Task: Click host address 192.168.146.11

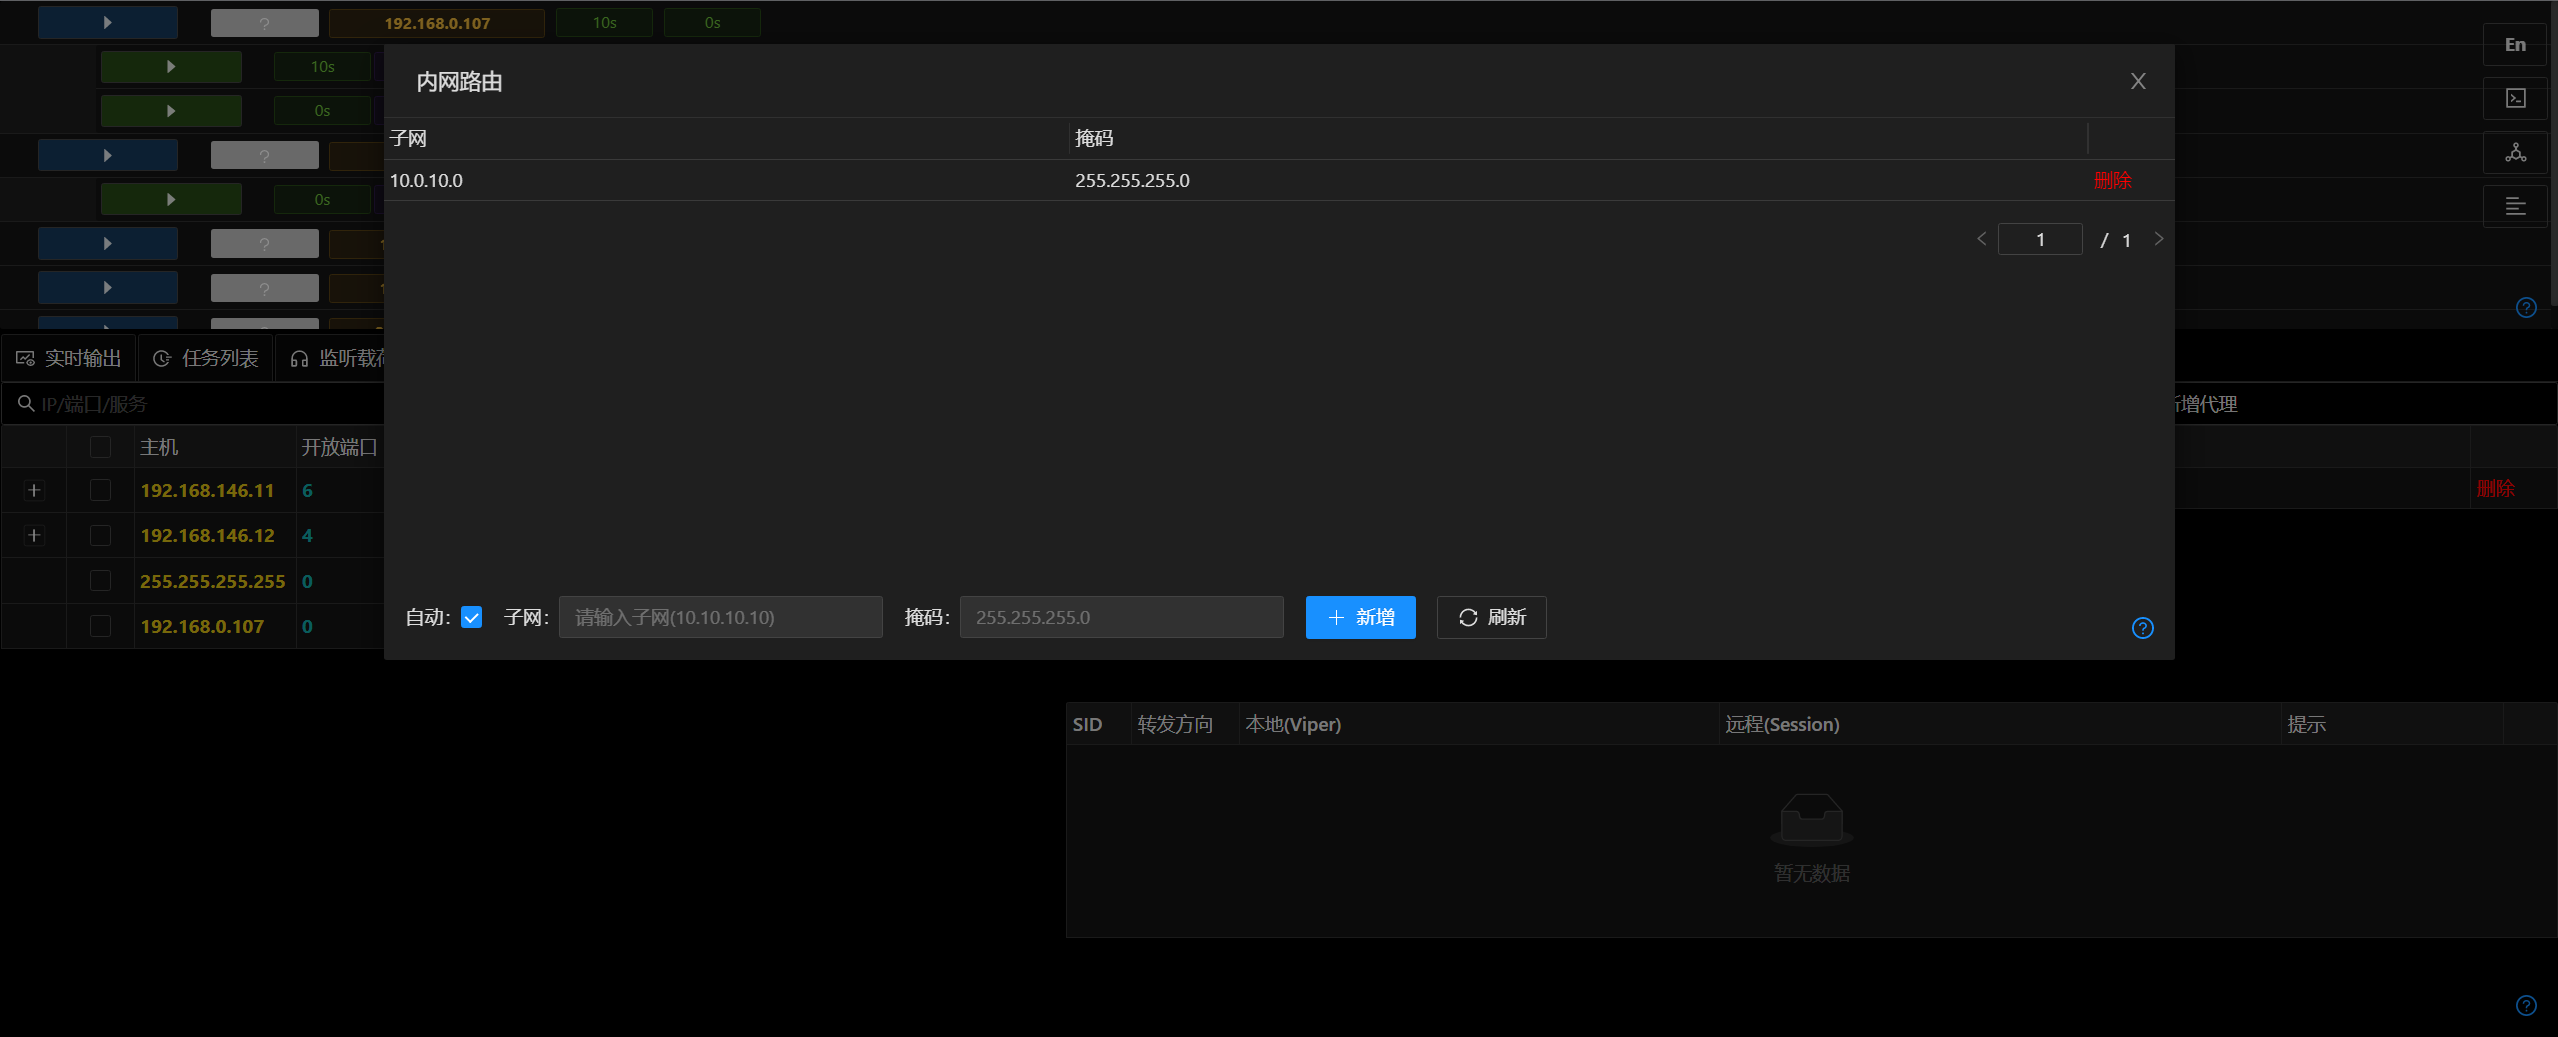Action: coord(207,490)
